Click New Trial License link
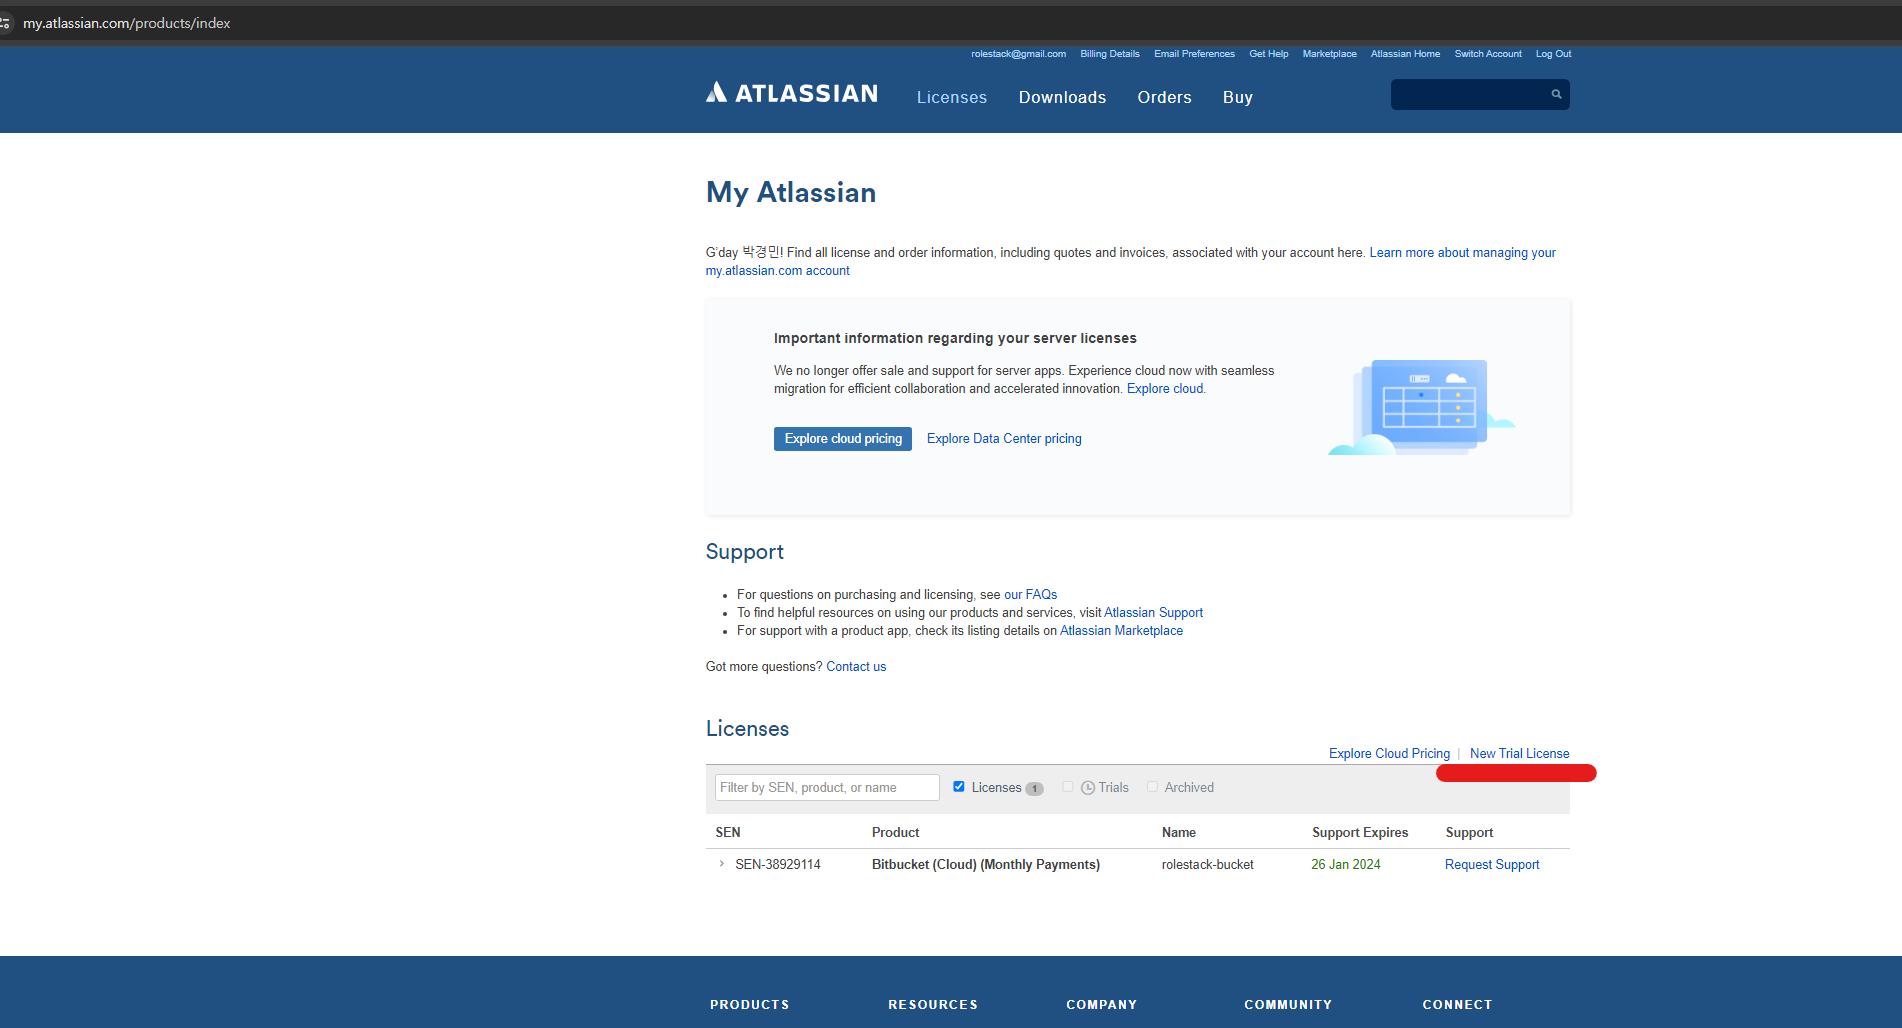 [x=1519, y=754]
